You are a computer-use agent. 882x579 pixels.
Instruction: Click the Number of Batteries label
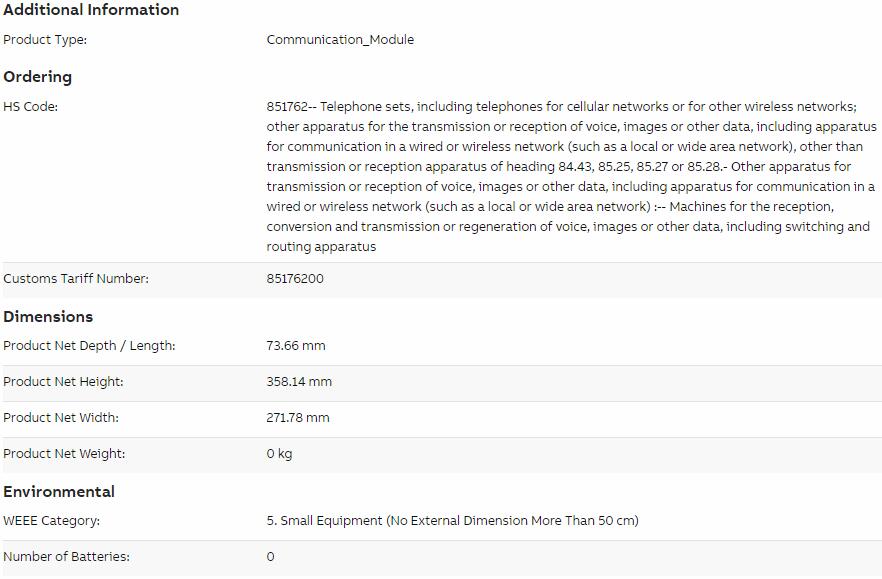66,556
